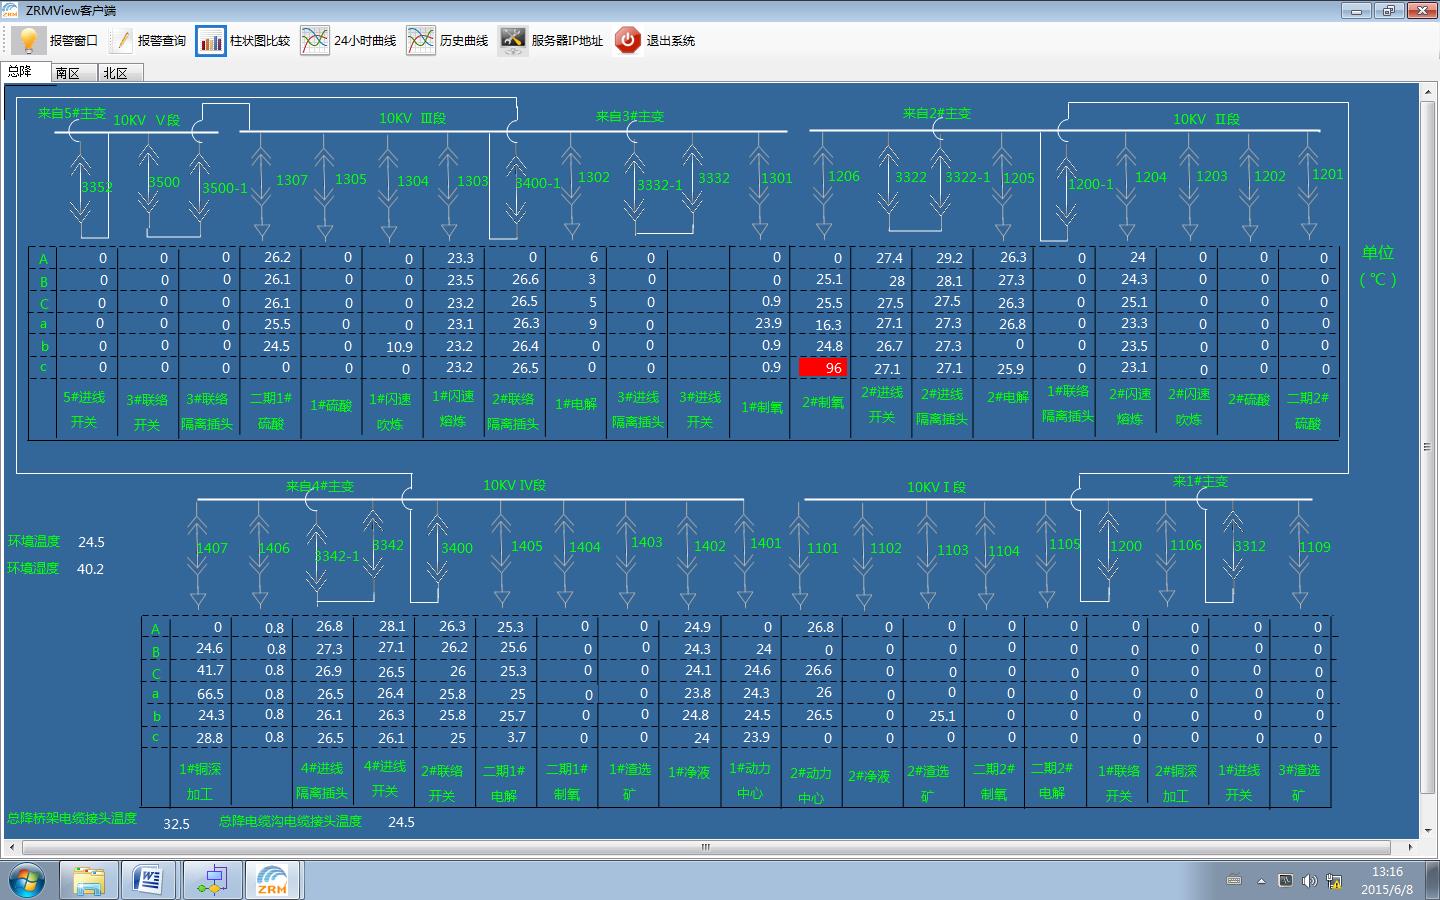Select the 北区 tab
The width and height of the screenshot is (1440, 900).
pyautogui.click(x=116, y=73)
